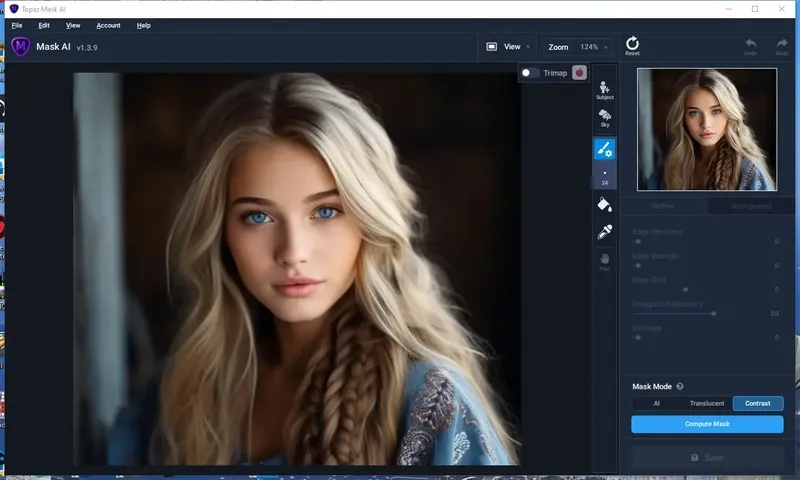Click the Save button
The image size is (800, 480).
707,458
